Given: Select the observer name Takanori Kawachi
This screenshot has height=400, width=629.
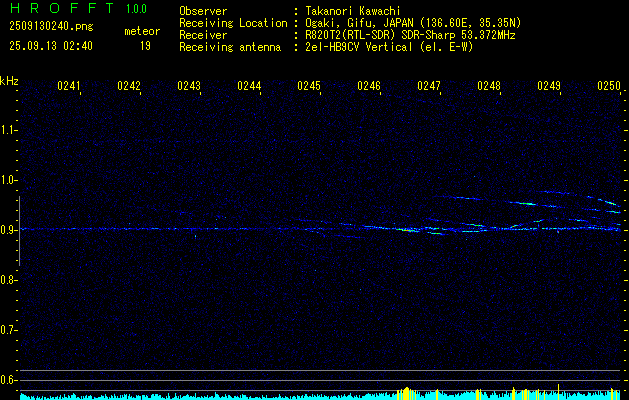Looking at the screenshot, I should [353, 11].
